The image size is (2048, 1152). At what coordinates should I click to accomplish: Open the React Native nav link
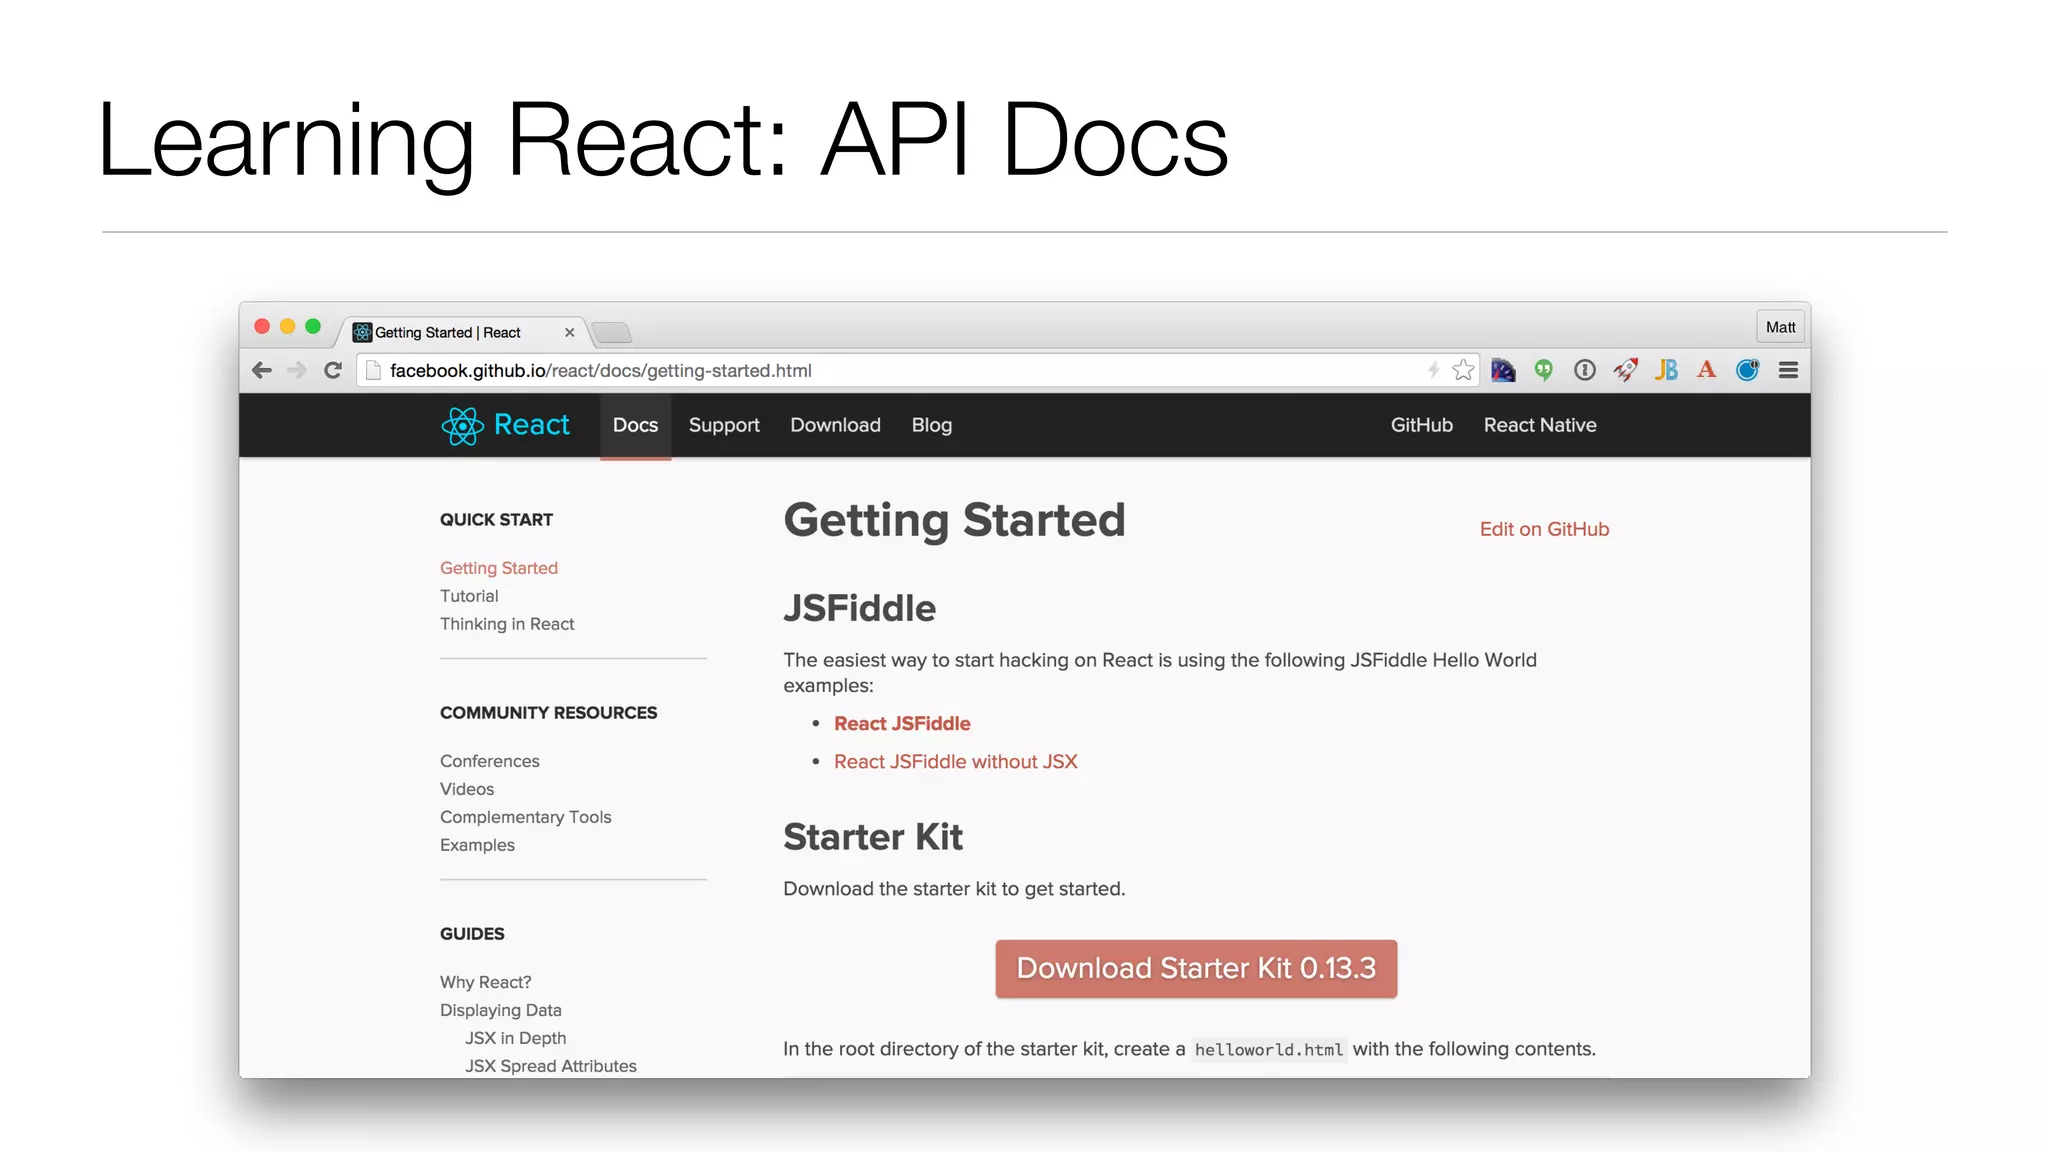(x=1540, y=425)
